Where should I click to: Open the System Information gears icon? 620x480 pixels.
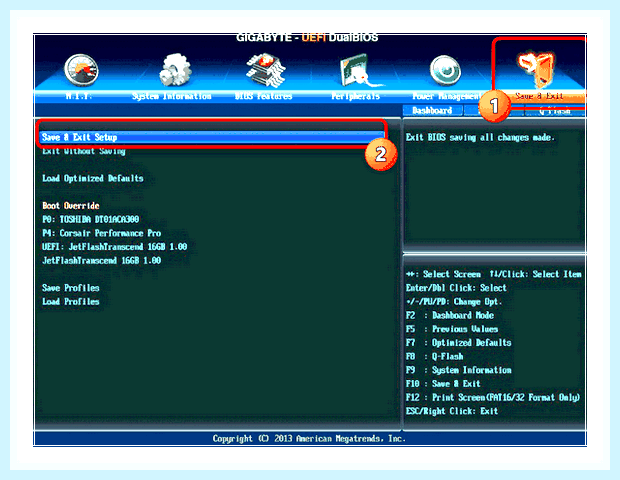pos(175,70)
